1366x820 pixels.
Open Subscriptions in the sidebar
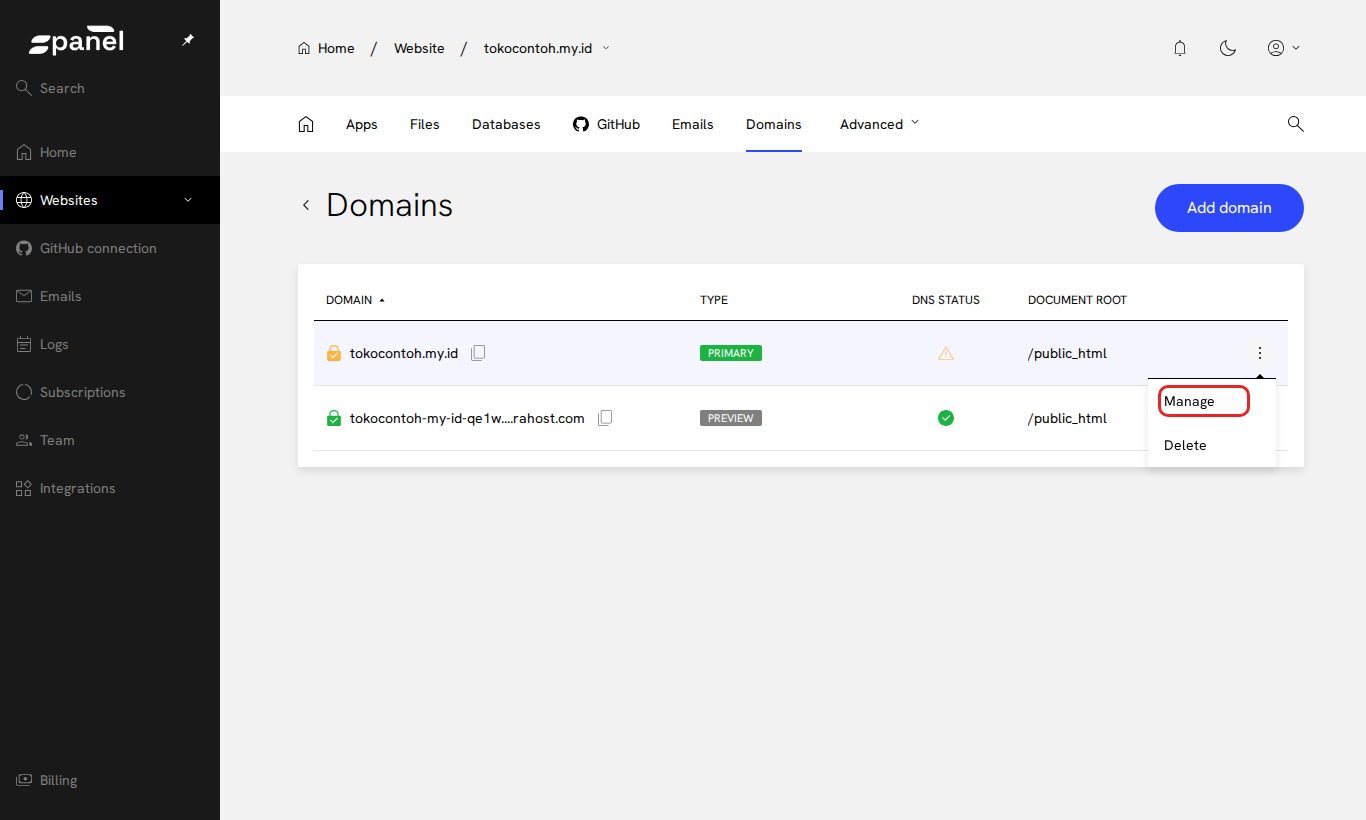pos(110,392)
